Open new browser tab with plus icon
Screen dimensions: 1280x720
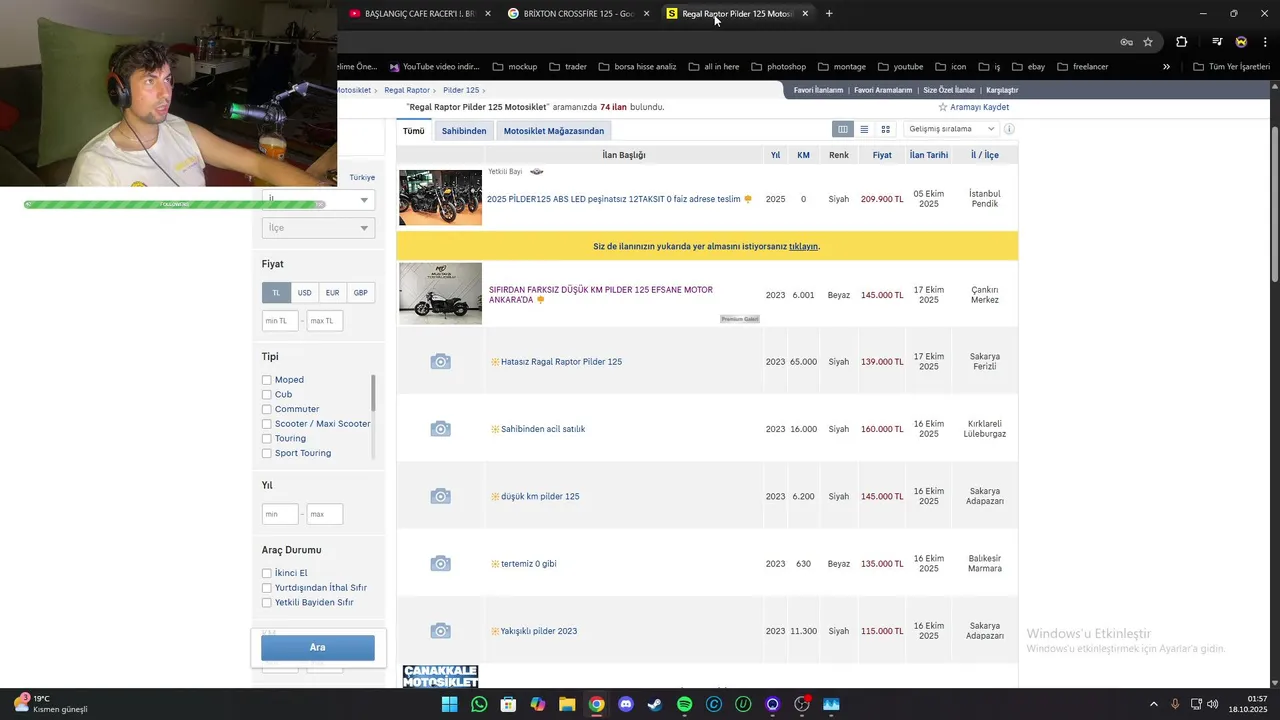pos(829,14)
